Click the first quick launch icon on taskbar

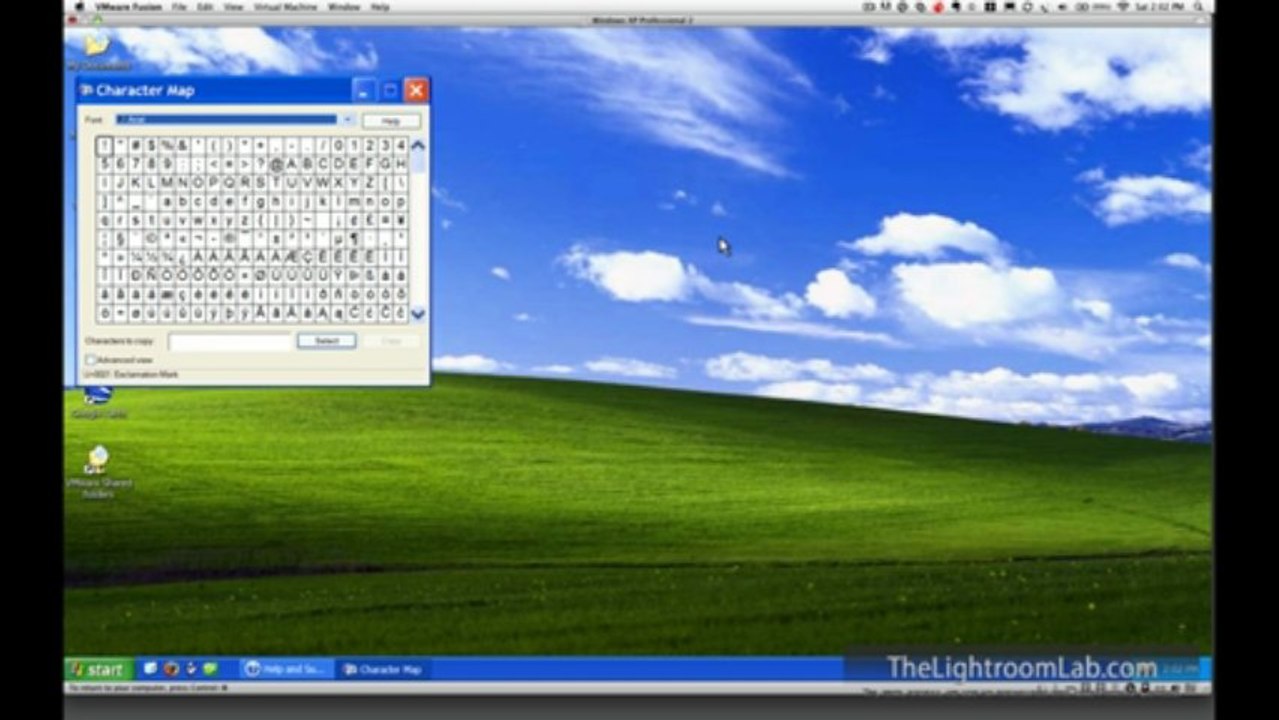click(151, 669)
